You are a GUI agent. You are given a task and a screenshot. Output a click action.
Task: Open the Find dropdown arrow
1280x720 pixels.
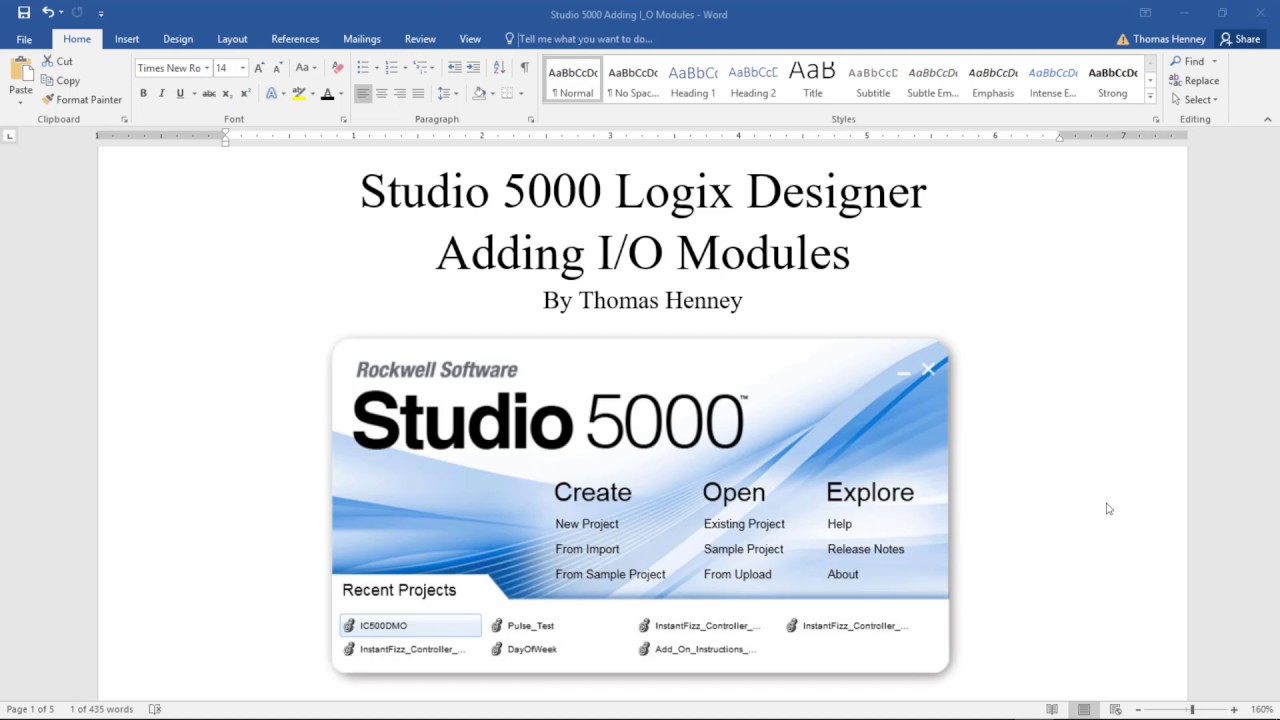click(1214, 61)
